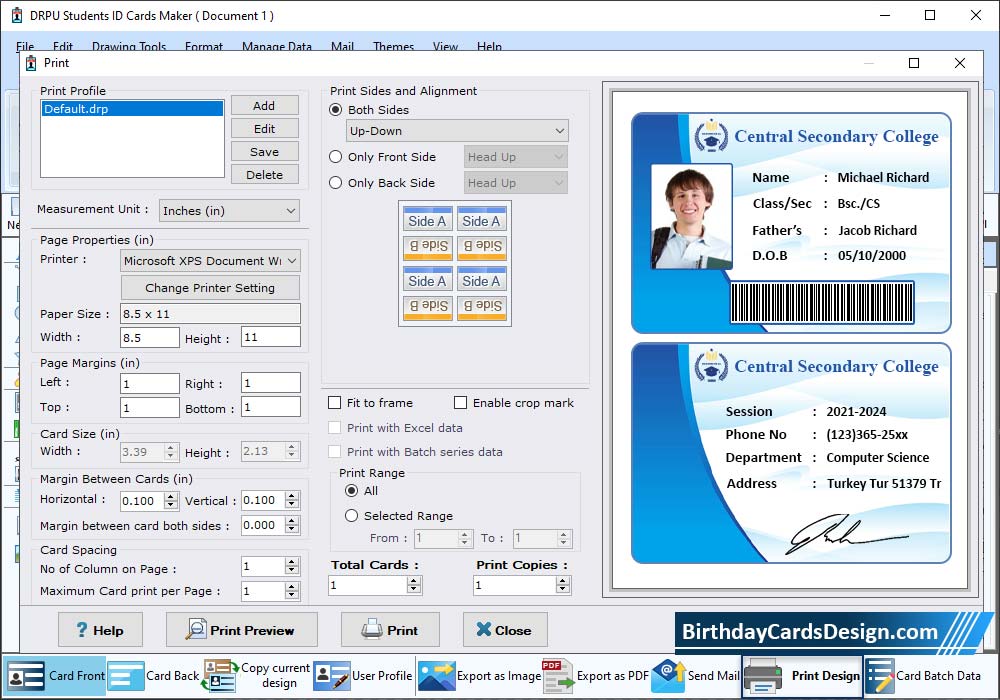Click Top margin input field
The height and width of the screenshot is (700, 1000).
click(x=150, y=407)
